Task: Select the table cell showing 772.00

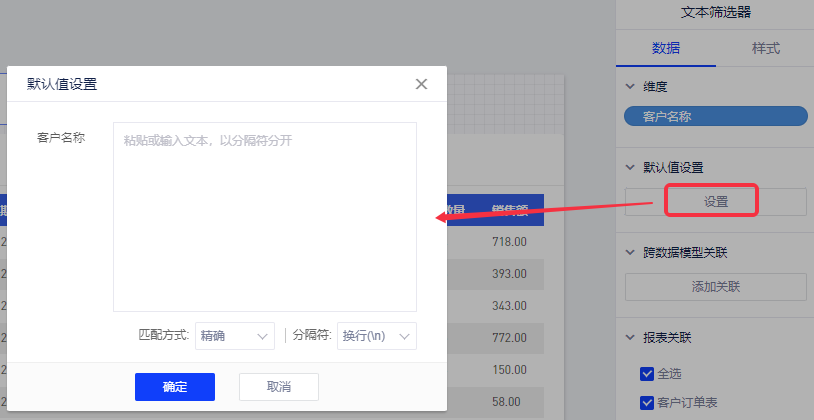Action: coord(508,338)
